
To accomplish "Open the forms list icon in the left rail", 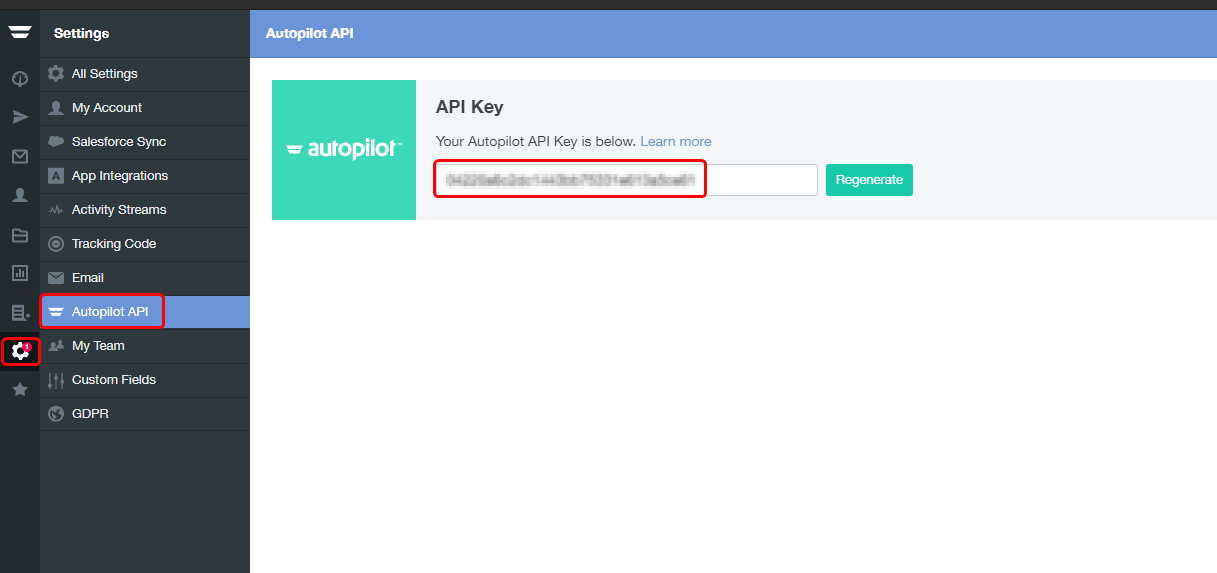I will pyautogui.click(x=19, y=313).
